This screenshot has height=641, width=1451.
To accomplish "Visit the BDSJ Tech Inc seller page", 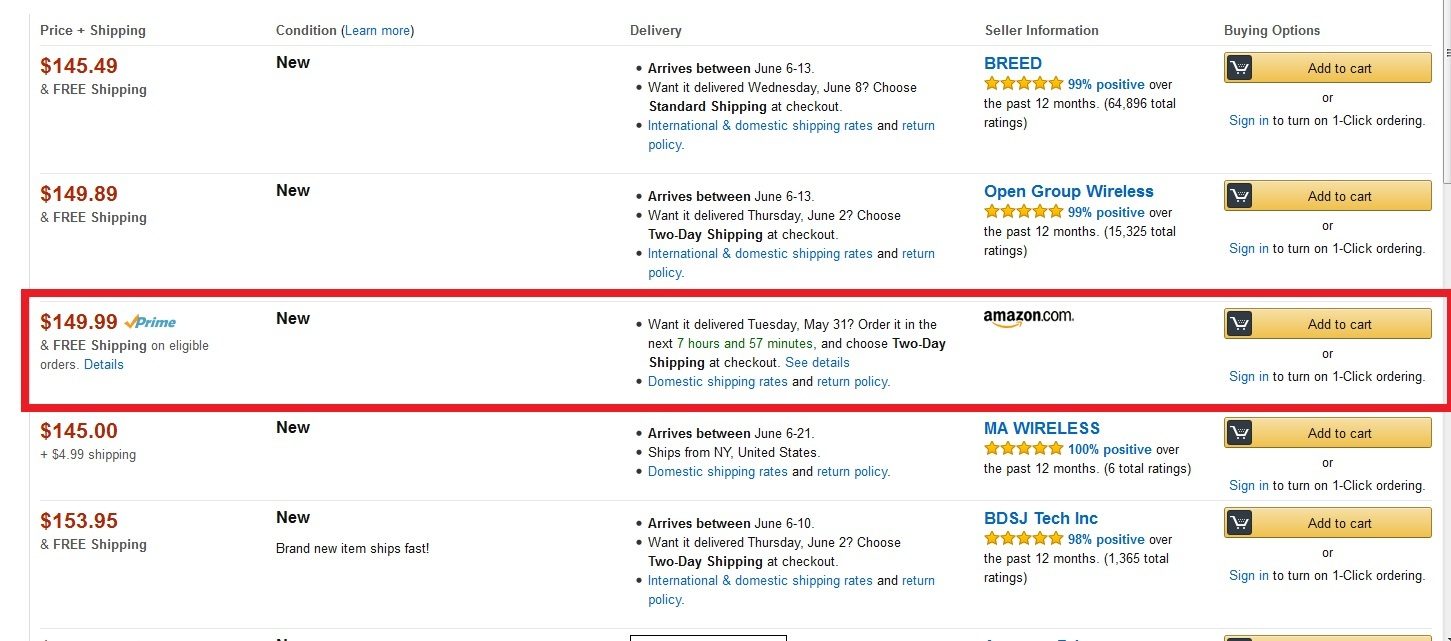I will tap(1040, 518).
